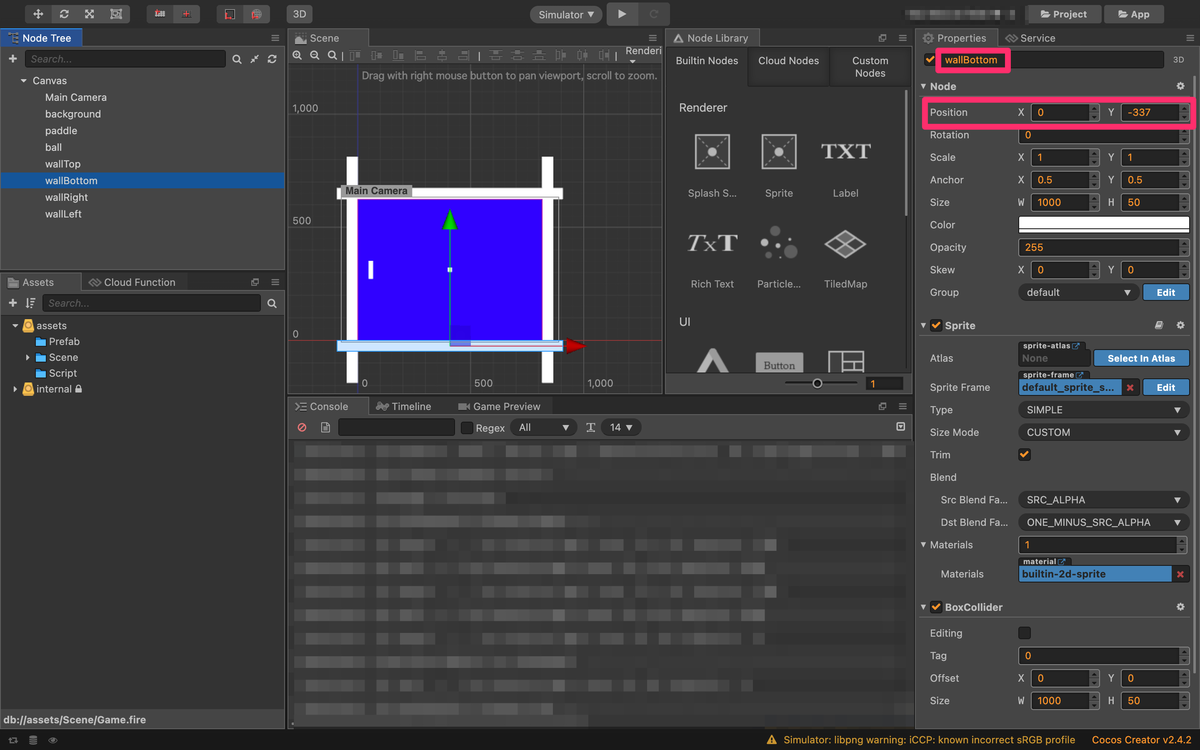Select the rotate transform tool

click(x=65, y=14)
